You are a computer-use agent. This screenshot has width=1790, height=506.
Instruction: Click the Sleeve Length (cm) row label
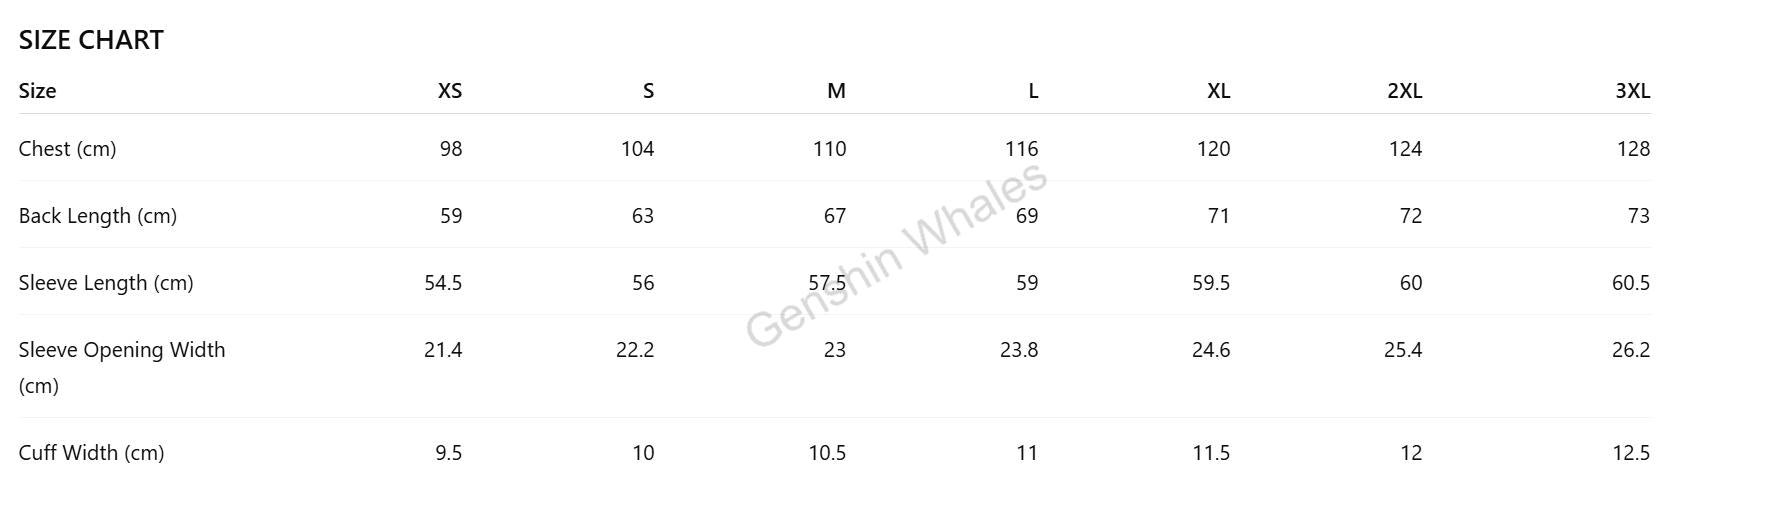[105, 283]
